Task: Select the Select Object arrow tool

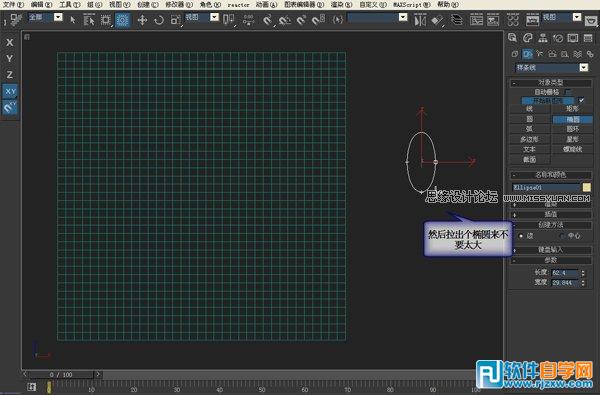Action: [73, 20]
